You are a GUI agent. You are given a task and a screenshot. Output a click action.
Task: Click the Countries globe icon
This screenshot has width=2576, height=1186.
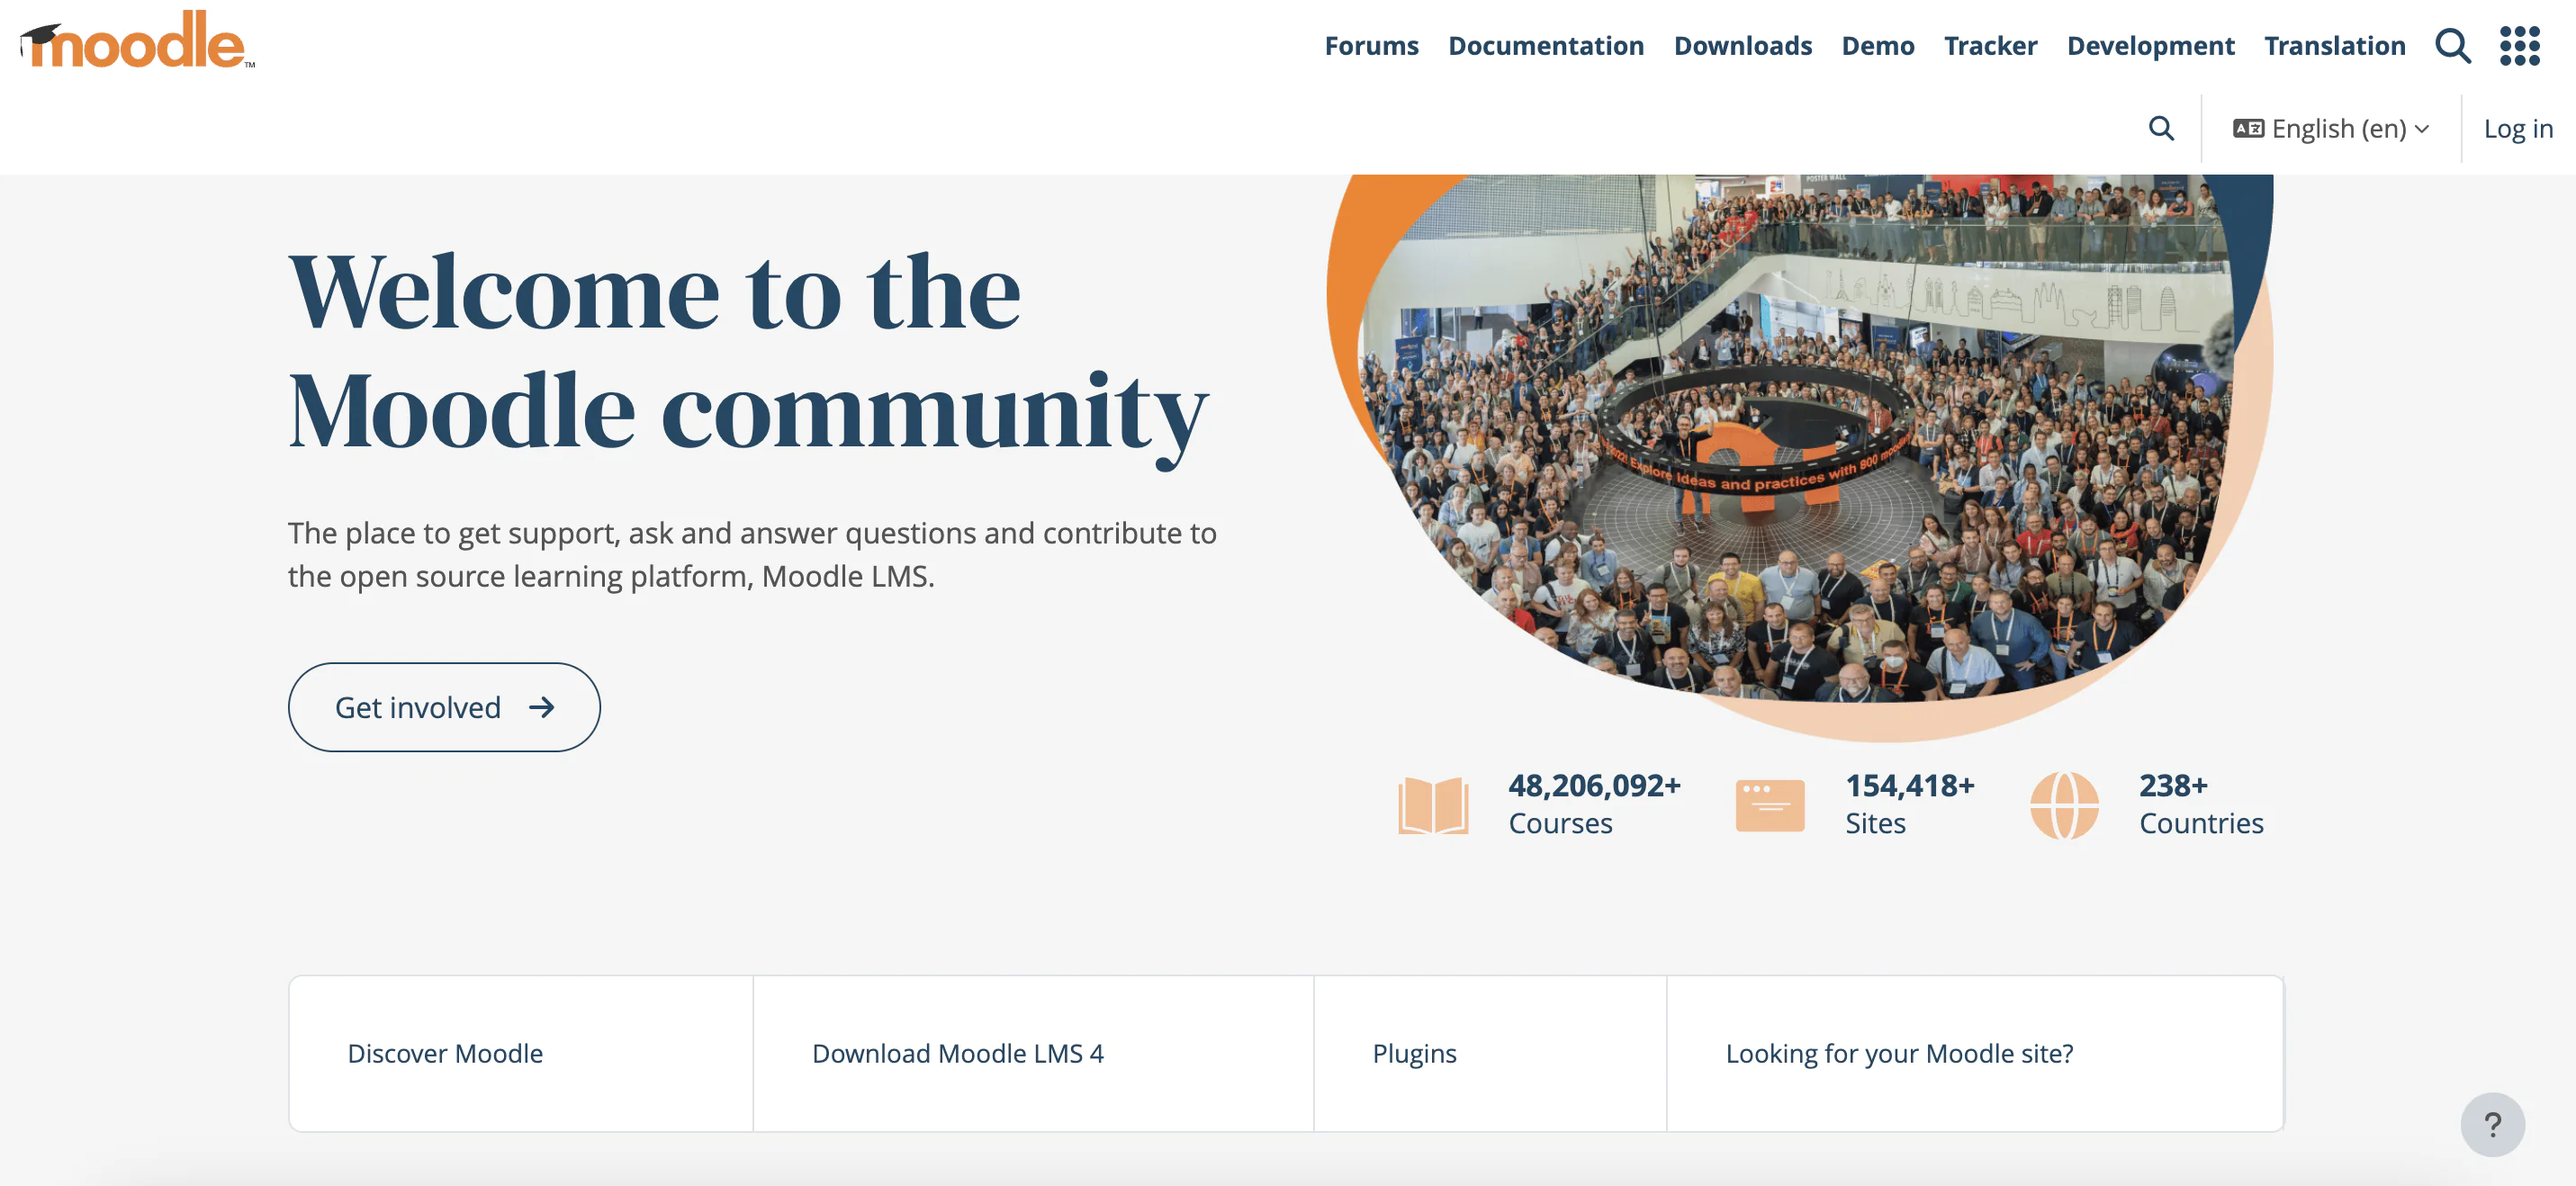2064,804
